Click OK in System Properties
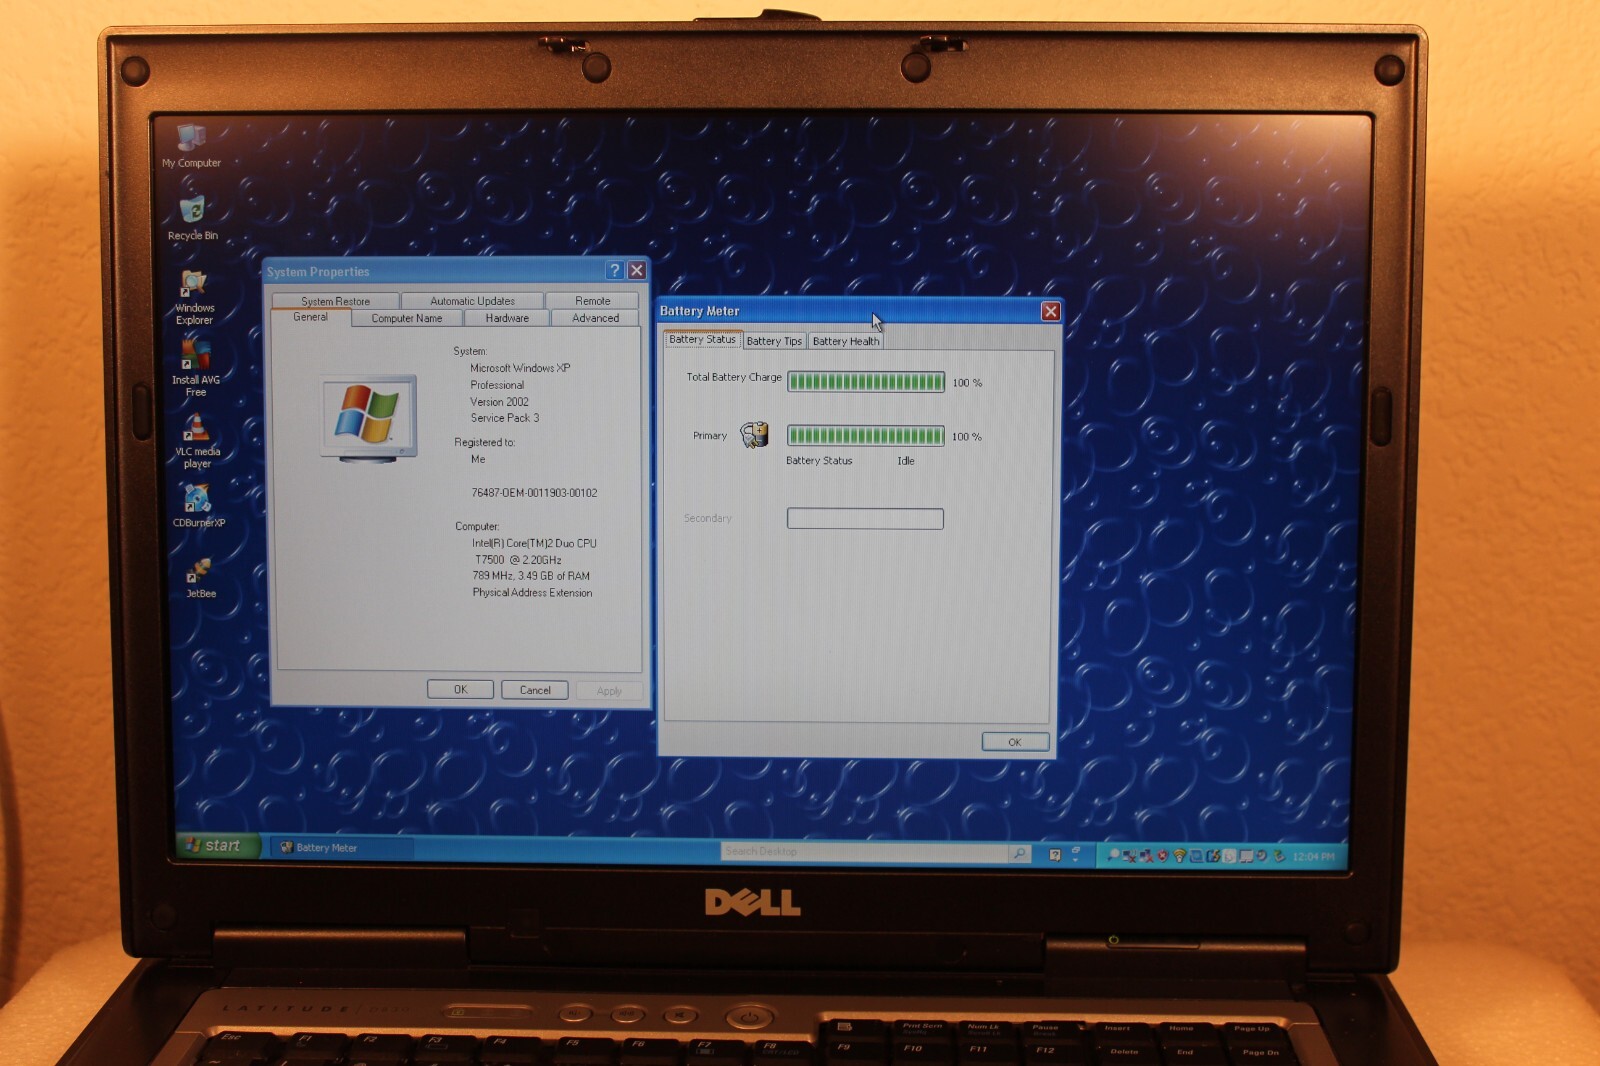The width and height of the screenshot is (1600, 1066). [x=460, y=689]
